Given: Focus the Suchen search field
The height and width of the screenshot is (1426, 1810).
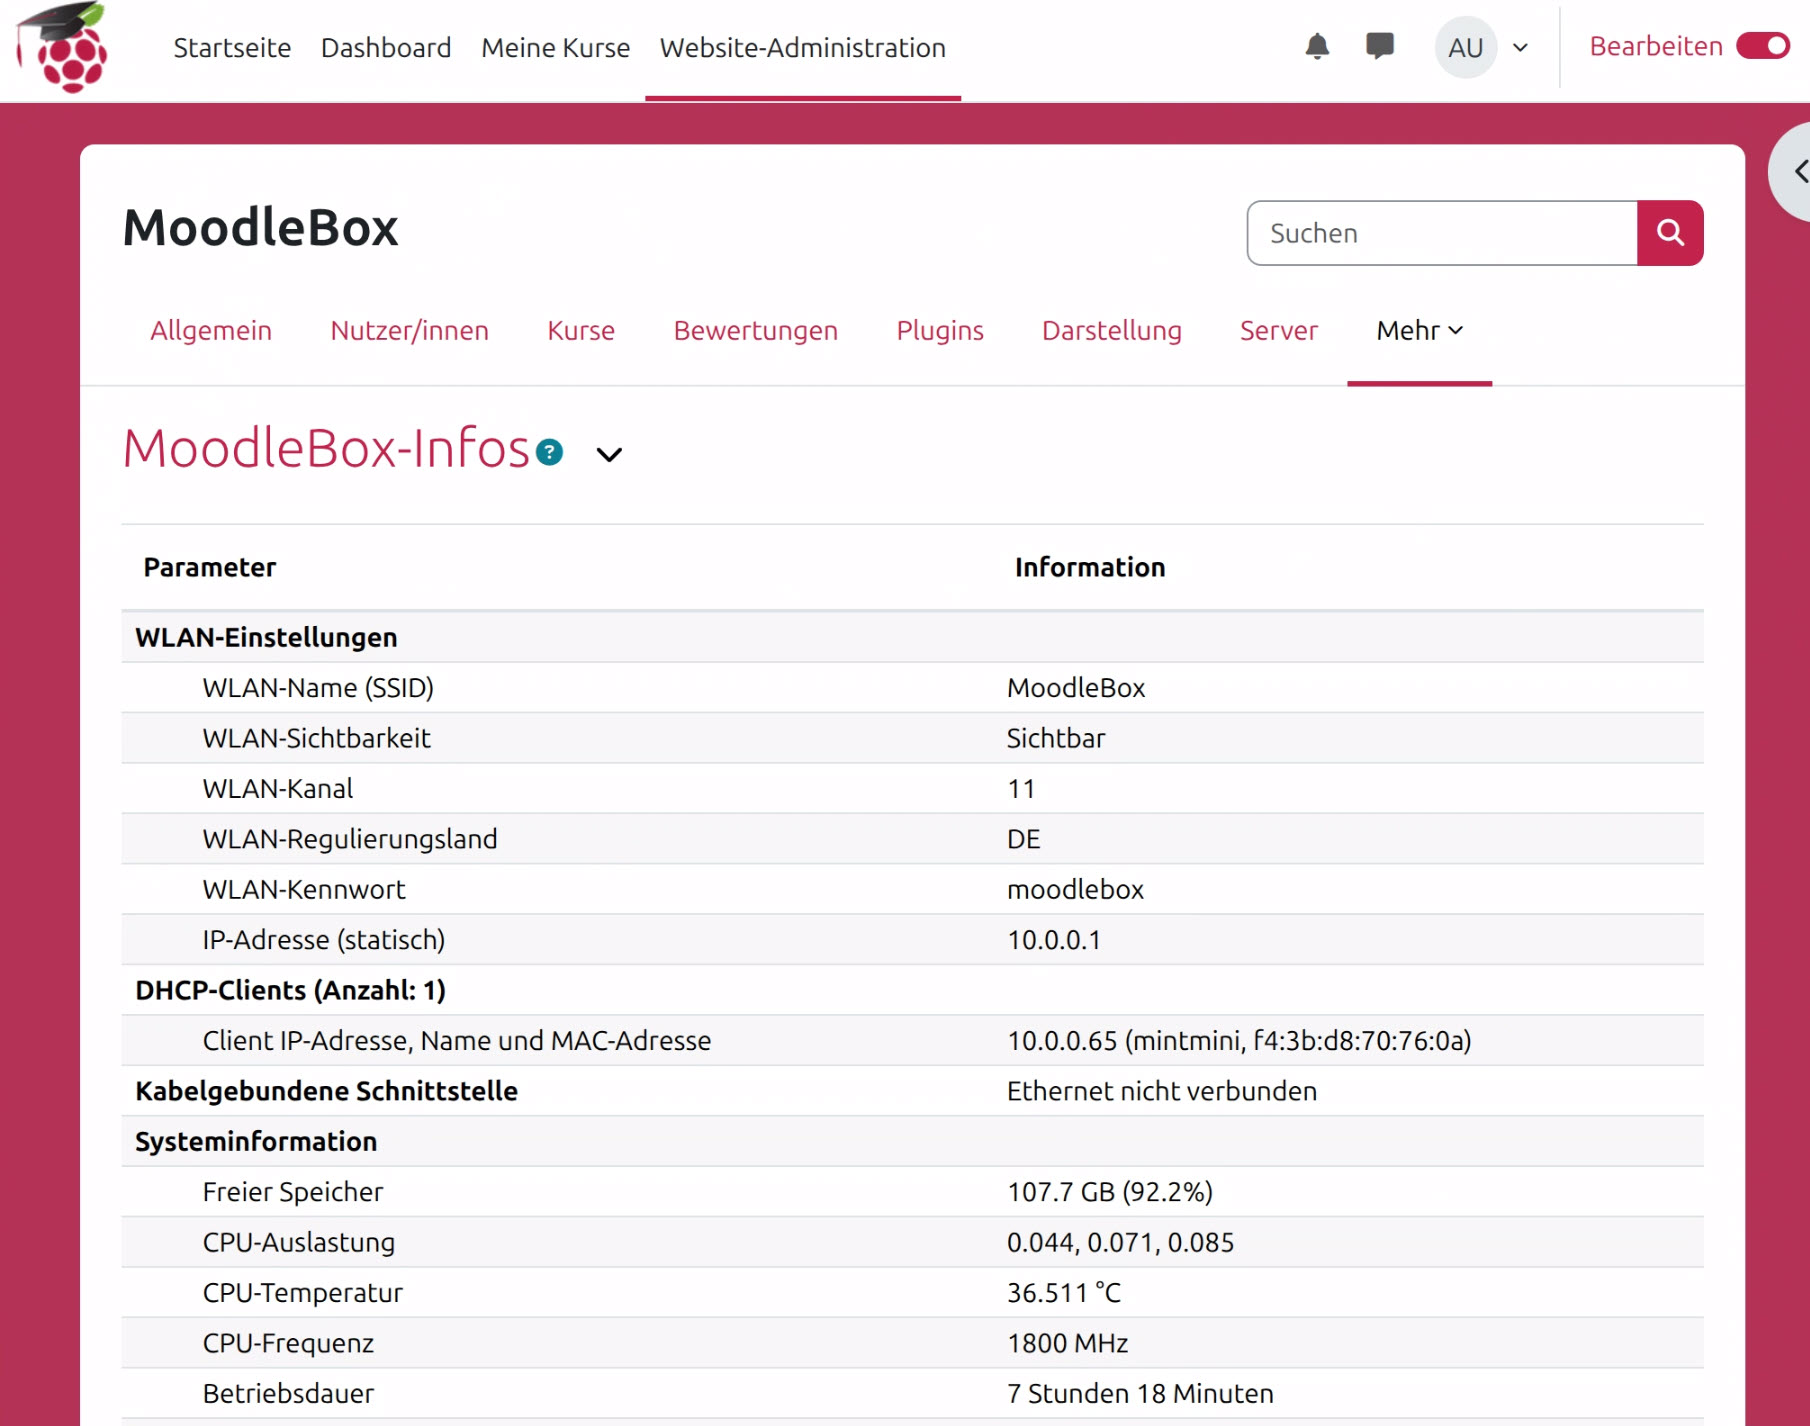Looking at the screenshot, I should tap(1442, 233).
